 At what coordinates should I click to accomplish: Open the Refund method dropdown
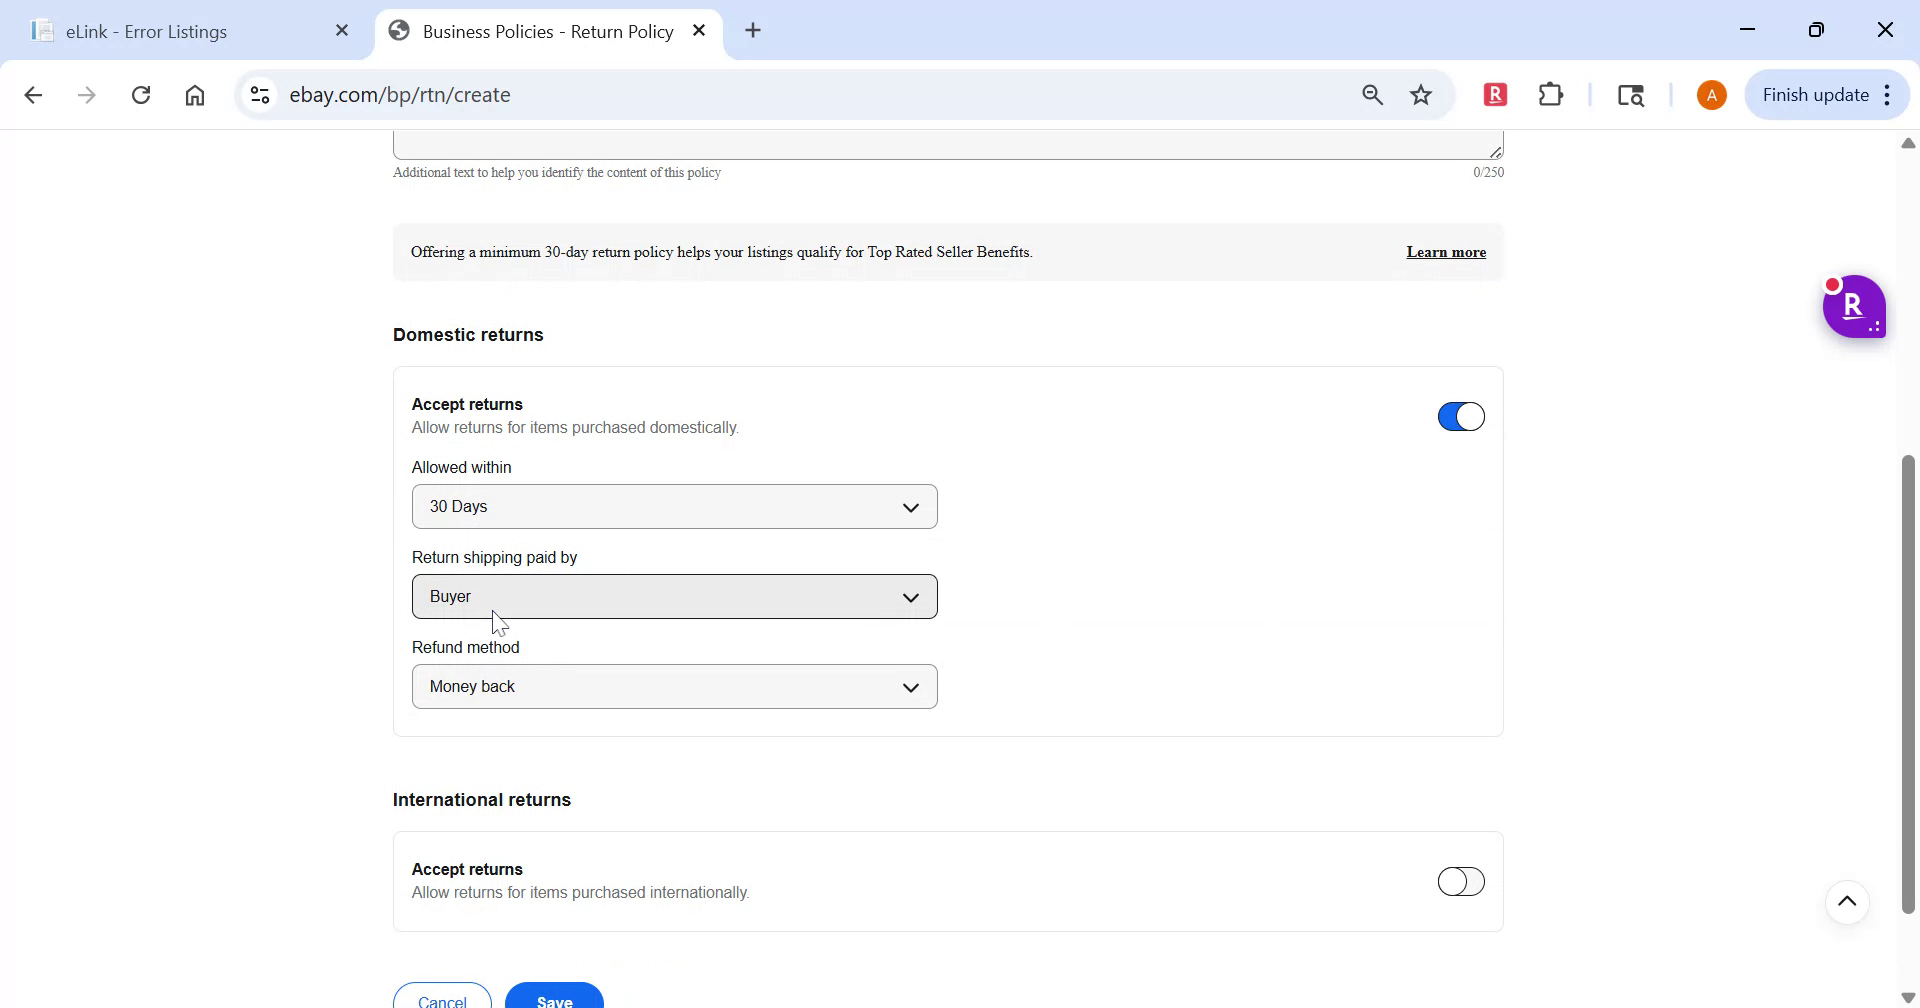coord(674,686)
